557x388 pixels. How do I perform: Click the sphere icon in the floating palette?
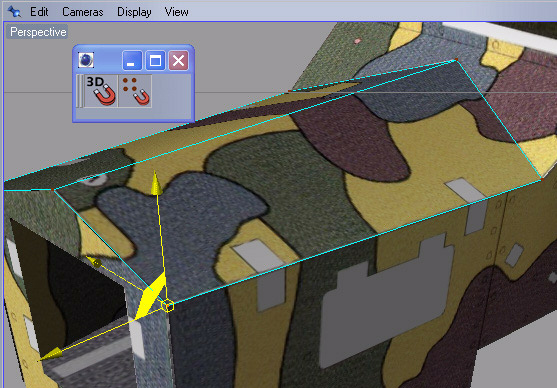coord(86,60)
